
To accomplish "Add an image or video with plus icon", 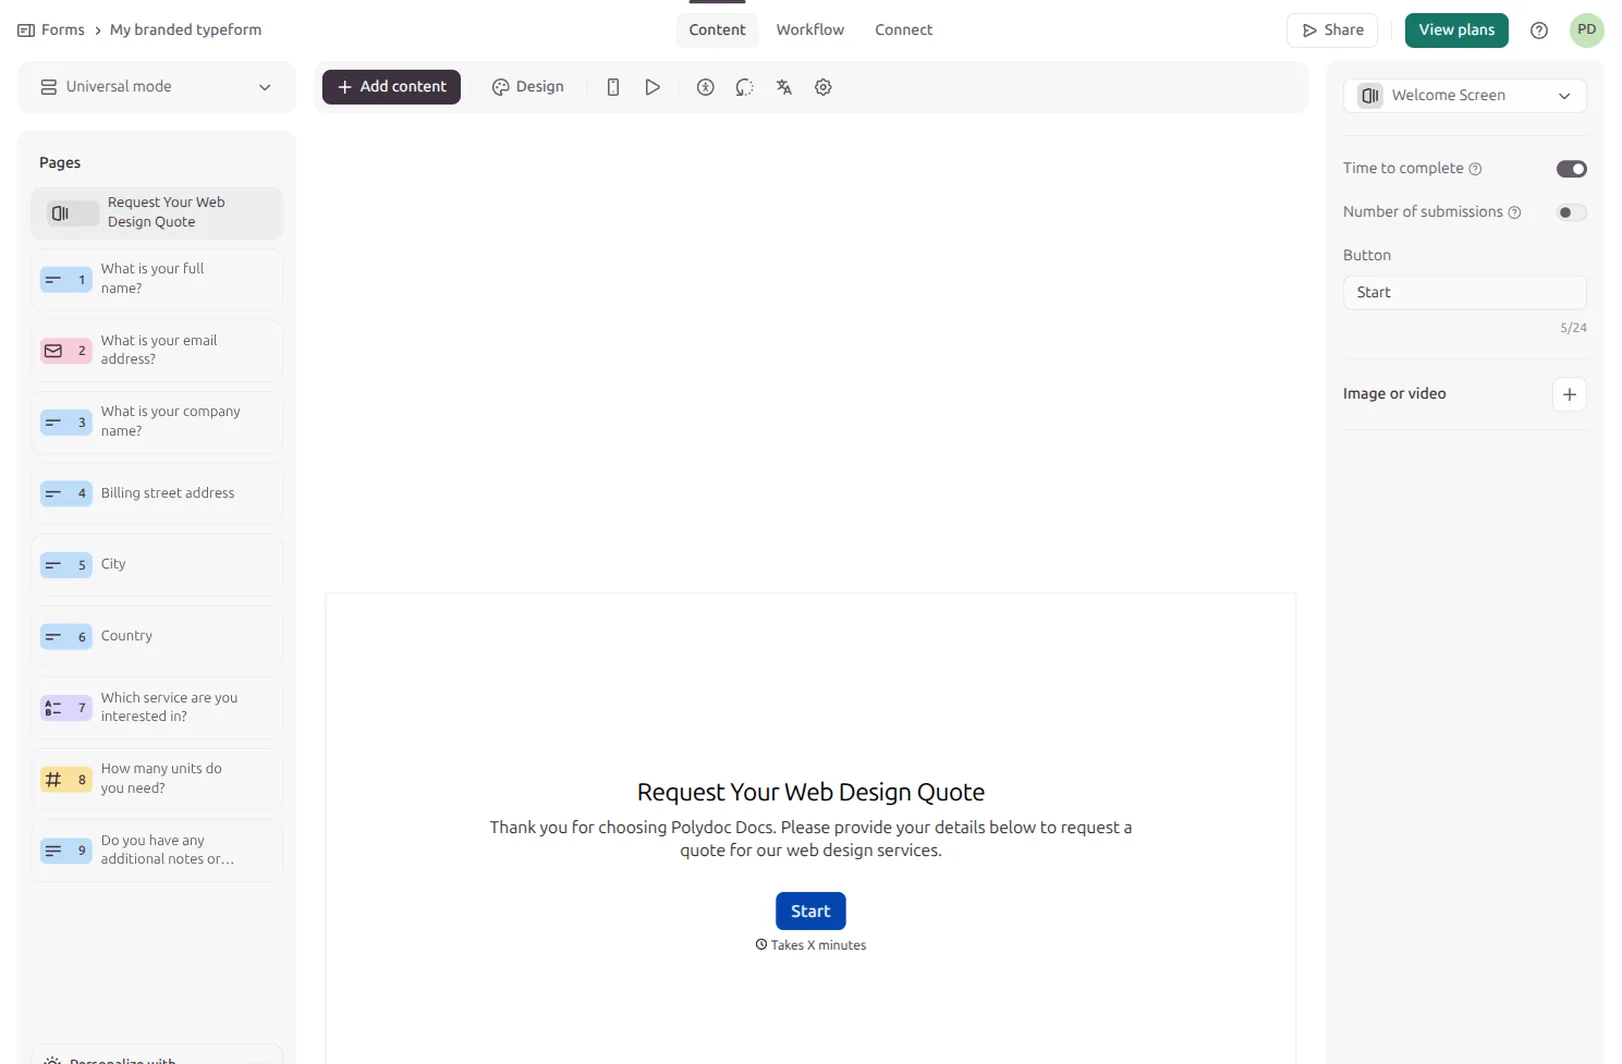I will point(1569,394).
